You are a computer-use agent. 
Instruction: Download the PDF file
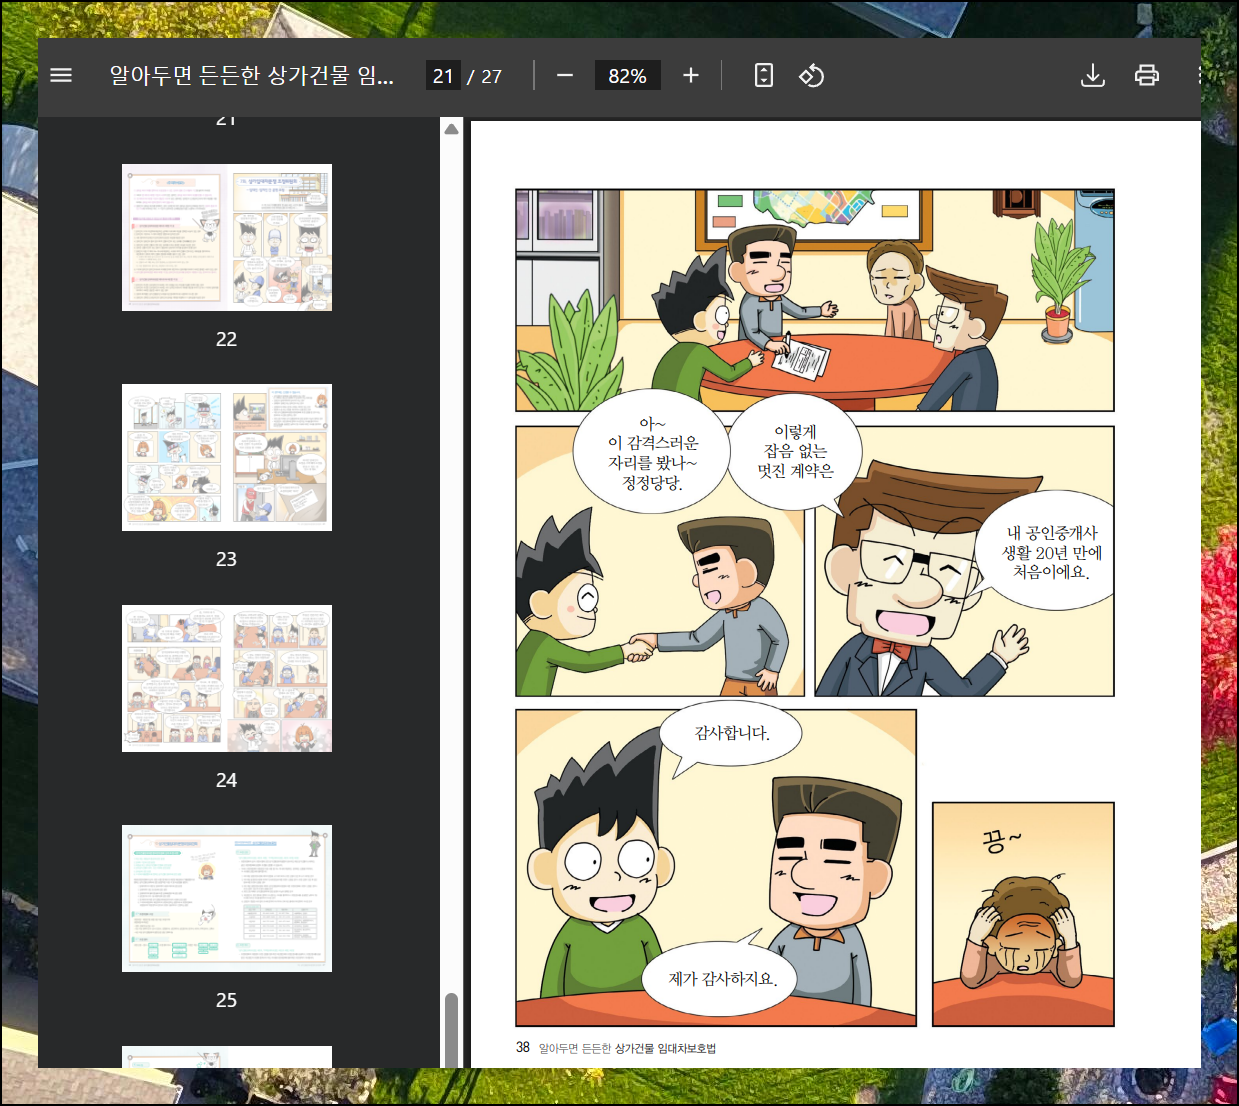click(1093, 75)
